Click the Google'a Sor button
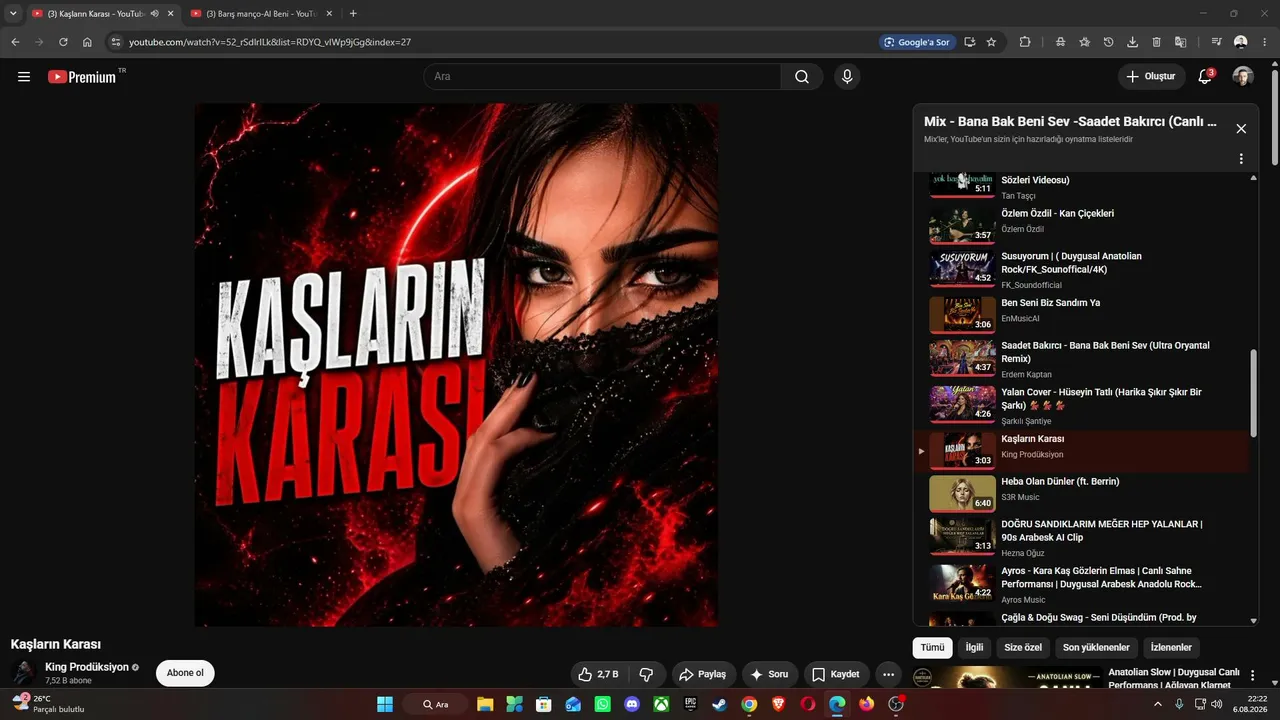The width and height of the screenshot is (1280, 720). pos(916,42)
